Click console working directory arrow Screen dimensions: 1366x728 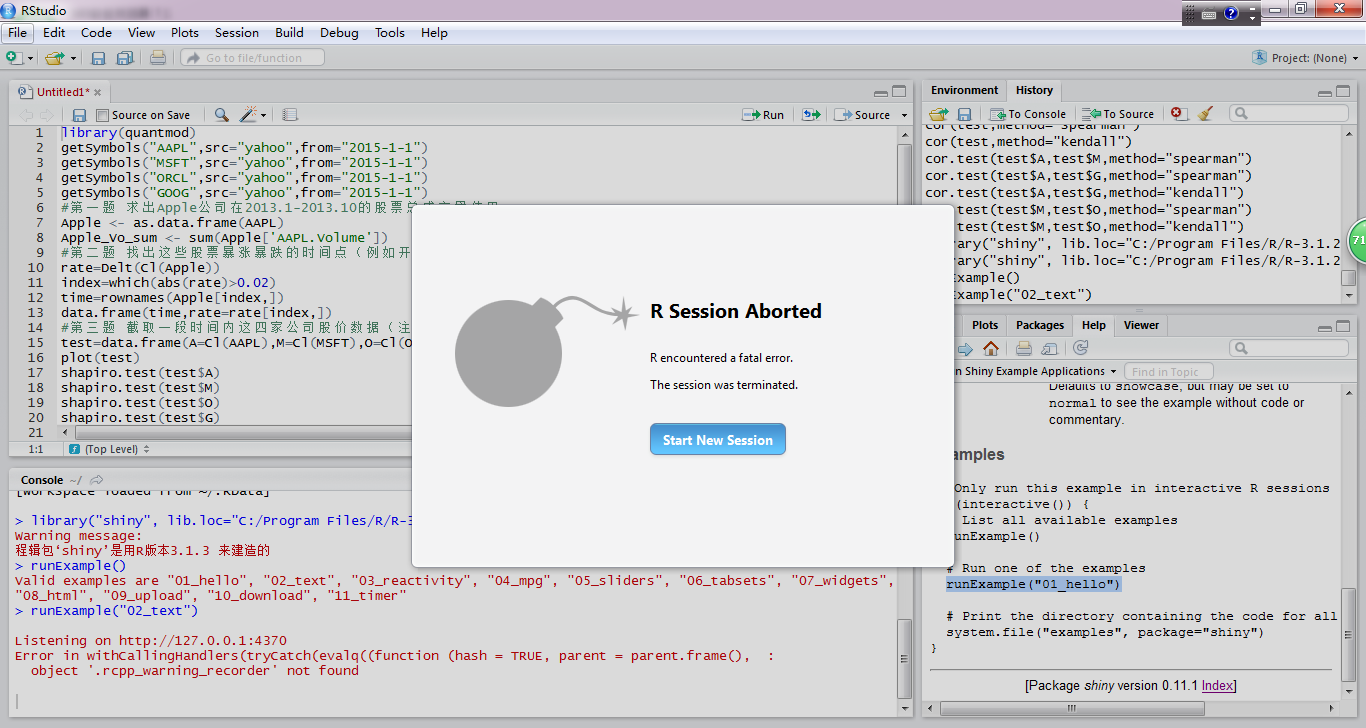tap(97, 480)
